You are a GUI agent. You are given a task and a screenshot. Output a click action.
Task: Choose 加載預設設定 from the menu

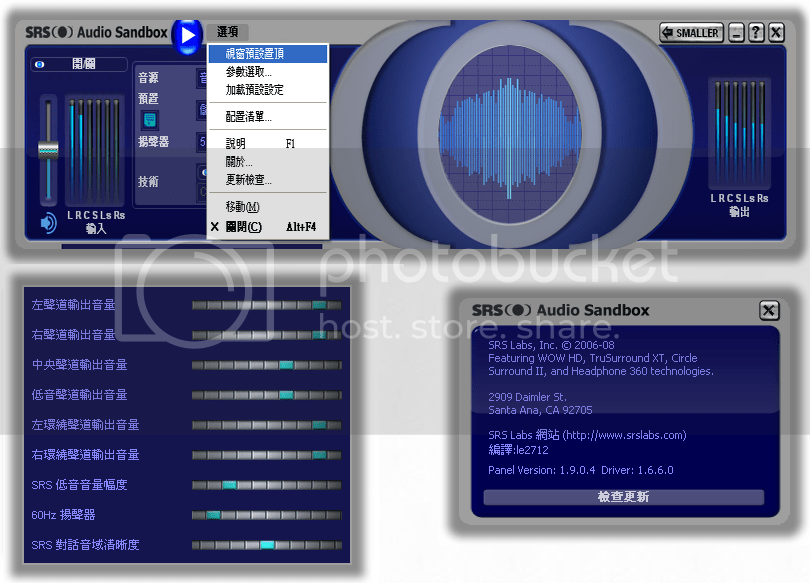[268, 90]
